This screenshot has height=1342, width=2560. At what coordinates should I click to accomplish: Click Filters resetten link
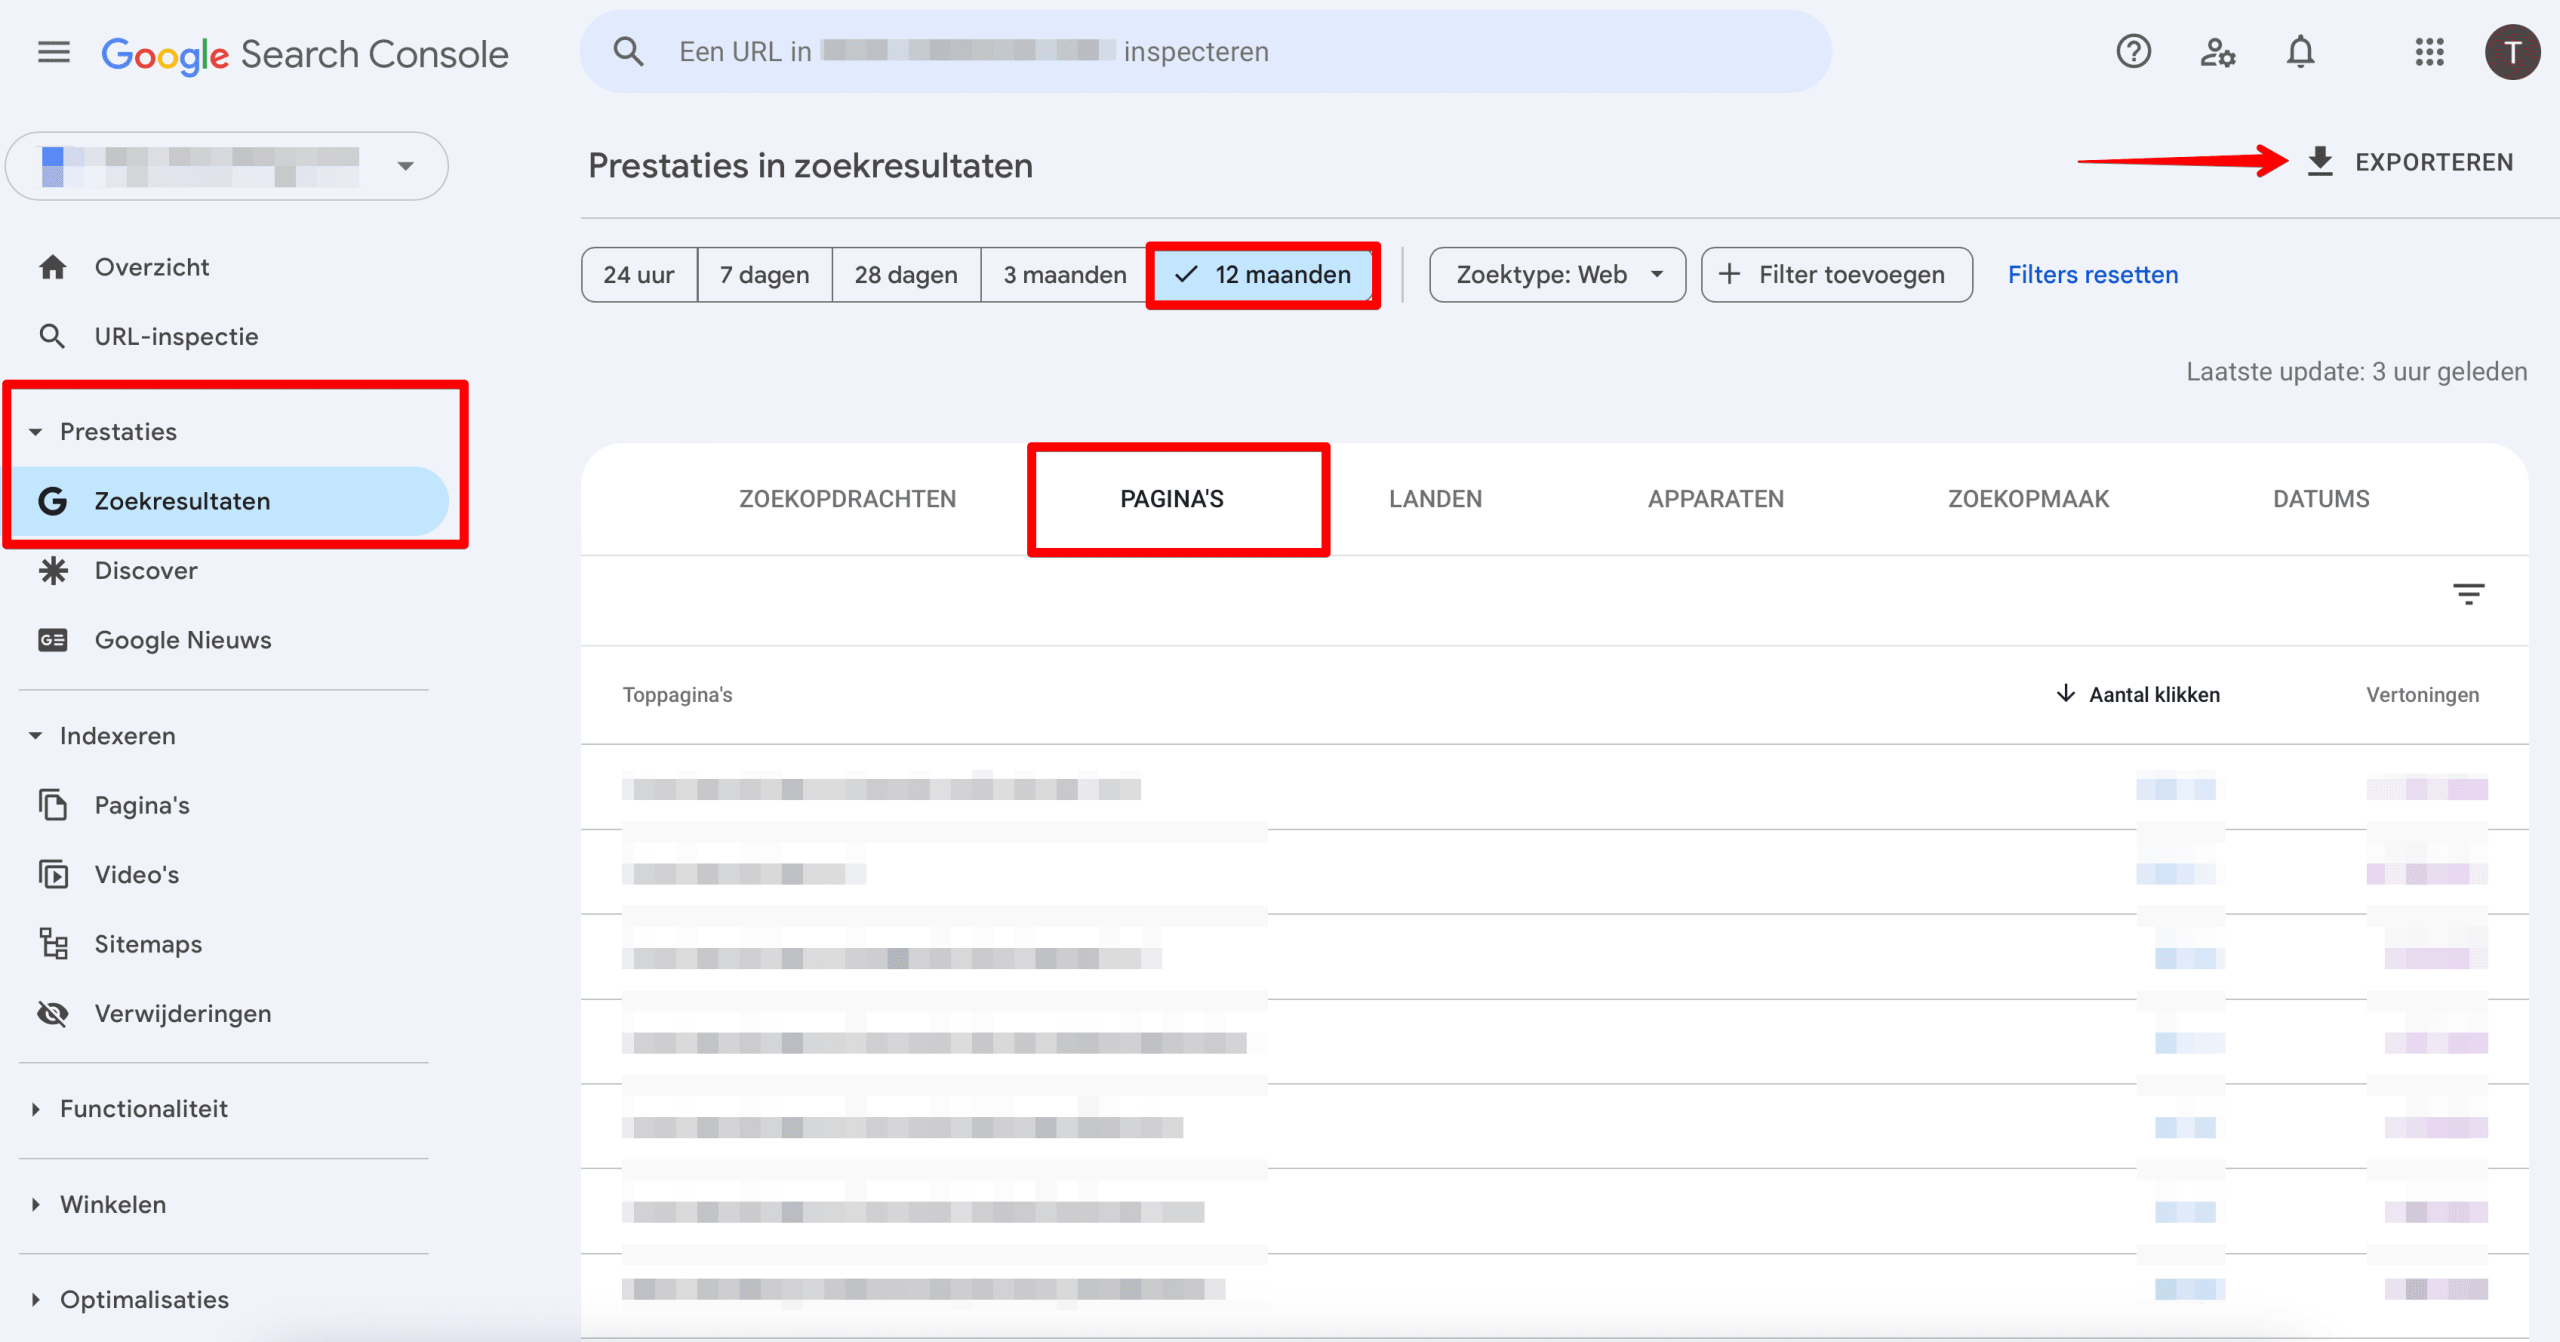coord(2093,275)
